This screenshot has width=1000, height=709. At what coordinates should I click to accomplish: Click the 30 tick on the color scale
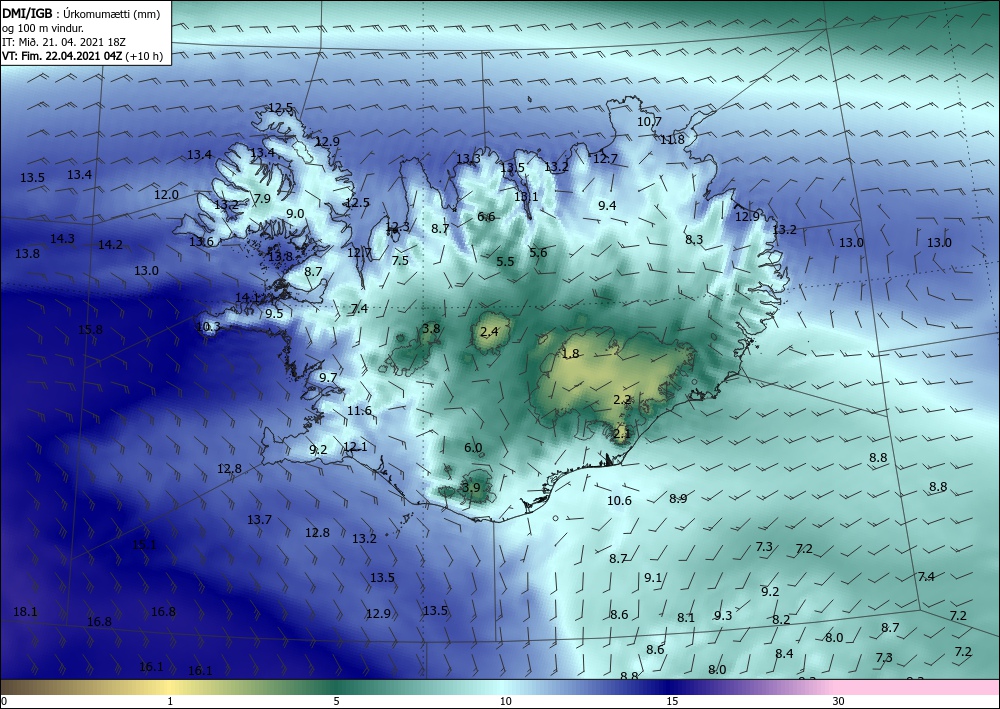(x=839, y=702)
